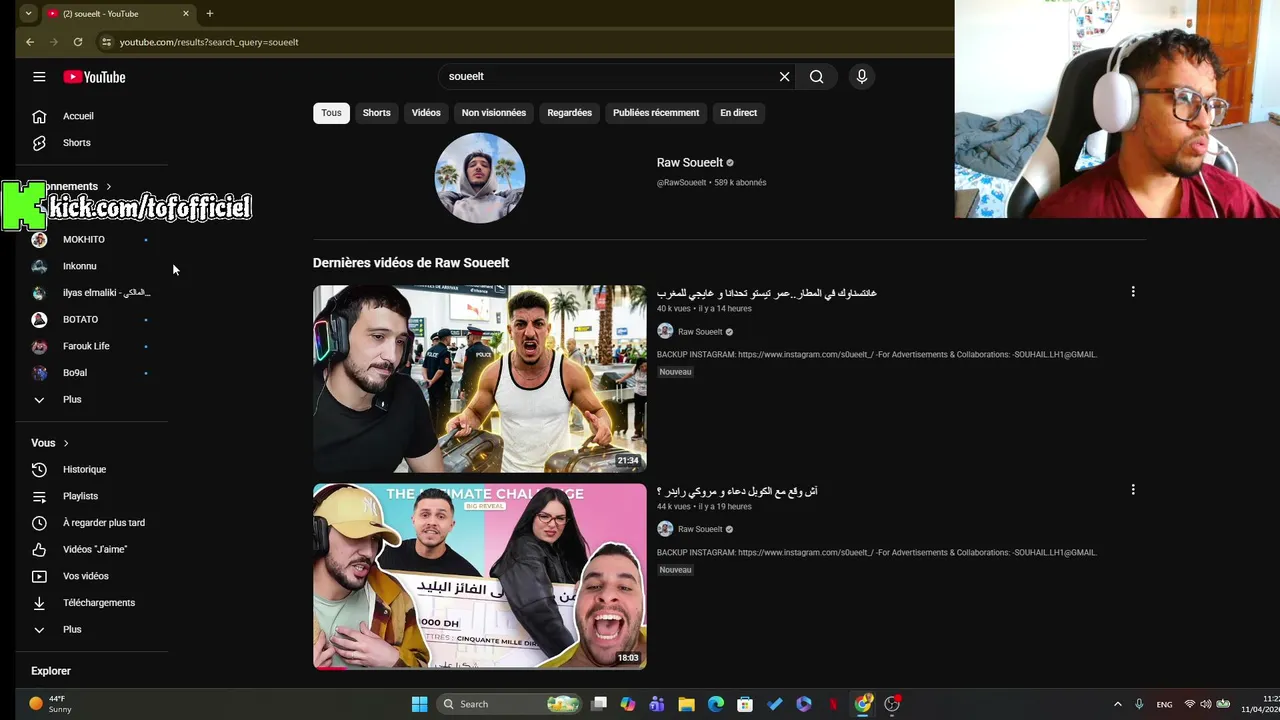Screen dimensions: 1280x720
Task: Clear the search box with the X icon
Action: 784,76
